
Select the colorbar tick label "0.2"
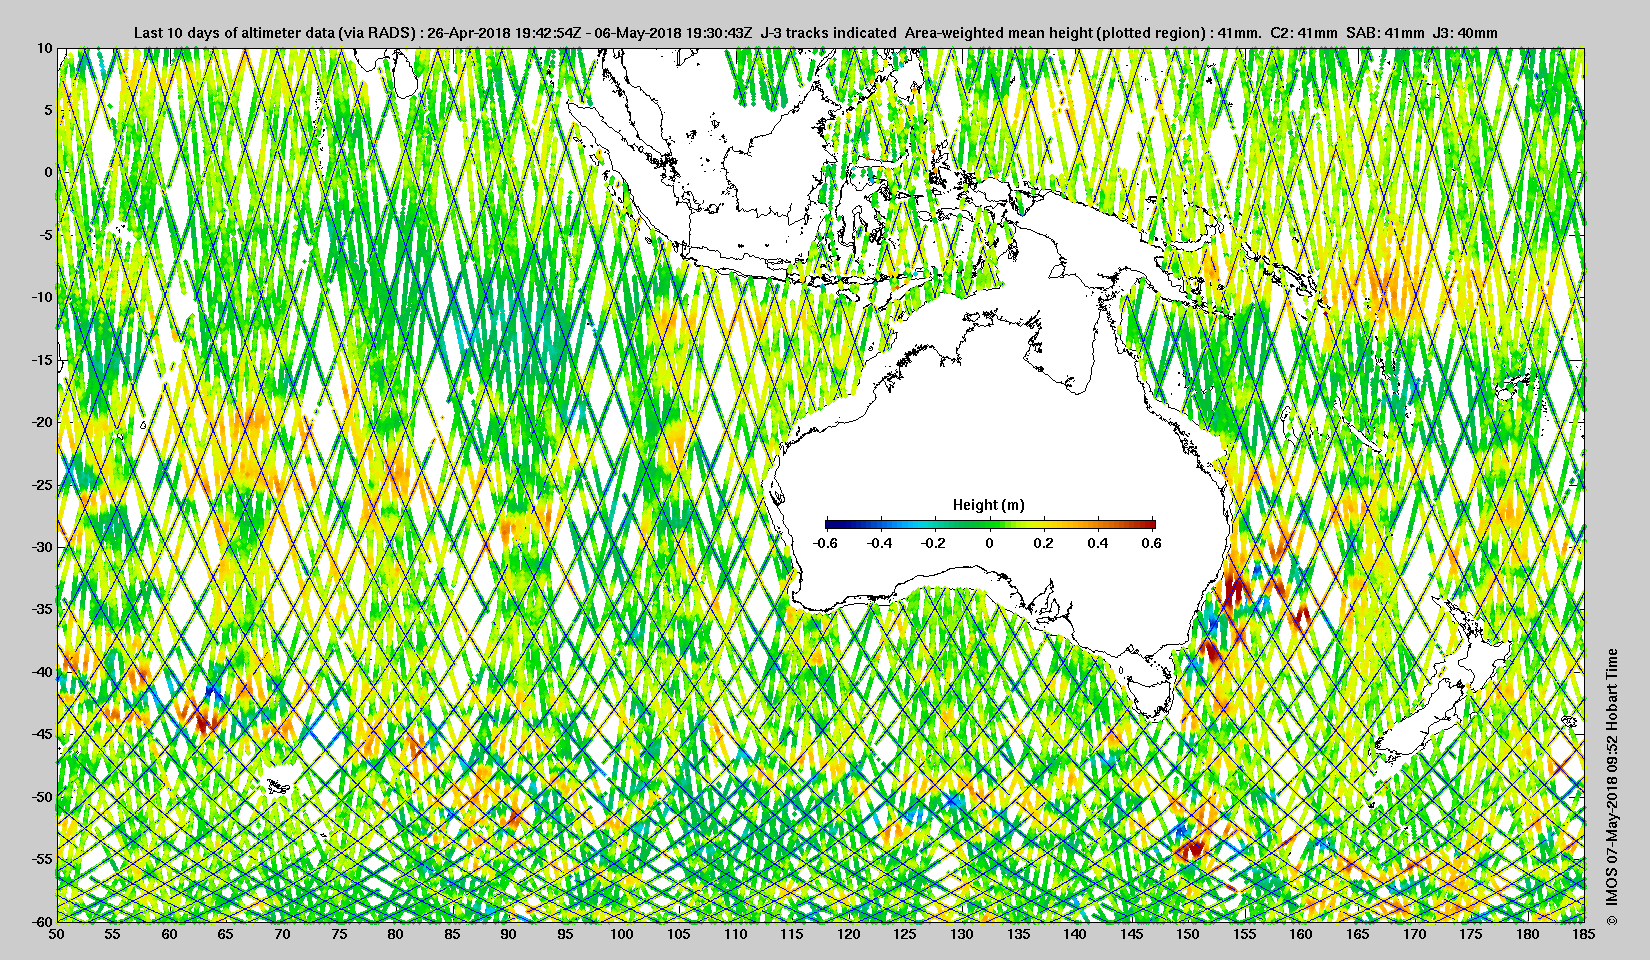click(1044, 543)
